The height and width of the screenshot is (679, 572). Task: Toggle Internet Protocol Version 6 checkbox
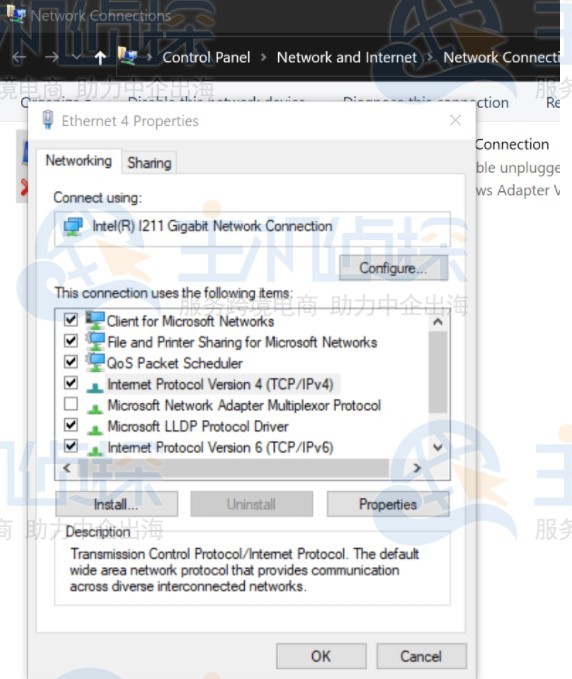click(x=71, y=446)
